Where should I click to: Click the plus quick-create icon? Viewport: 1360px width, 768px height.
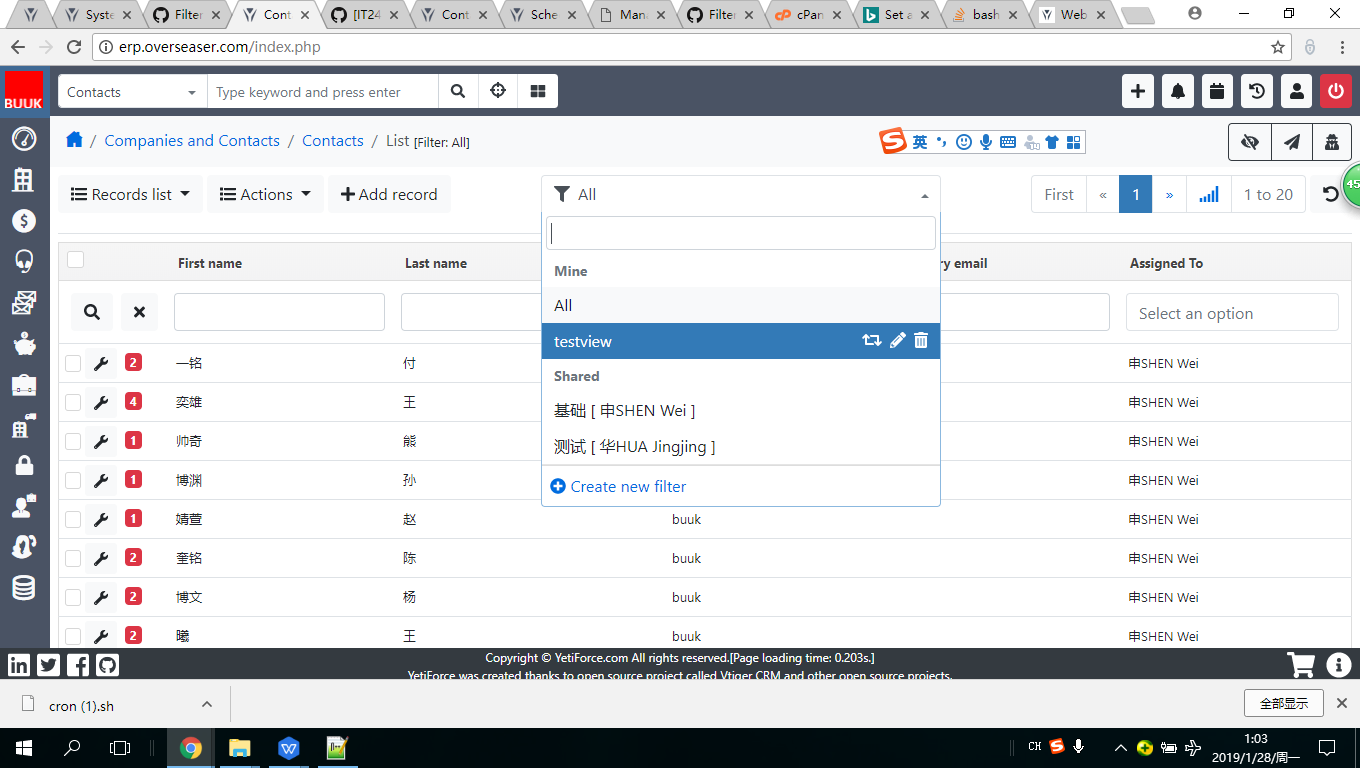1137,92
